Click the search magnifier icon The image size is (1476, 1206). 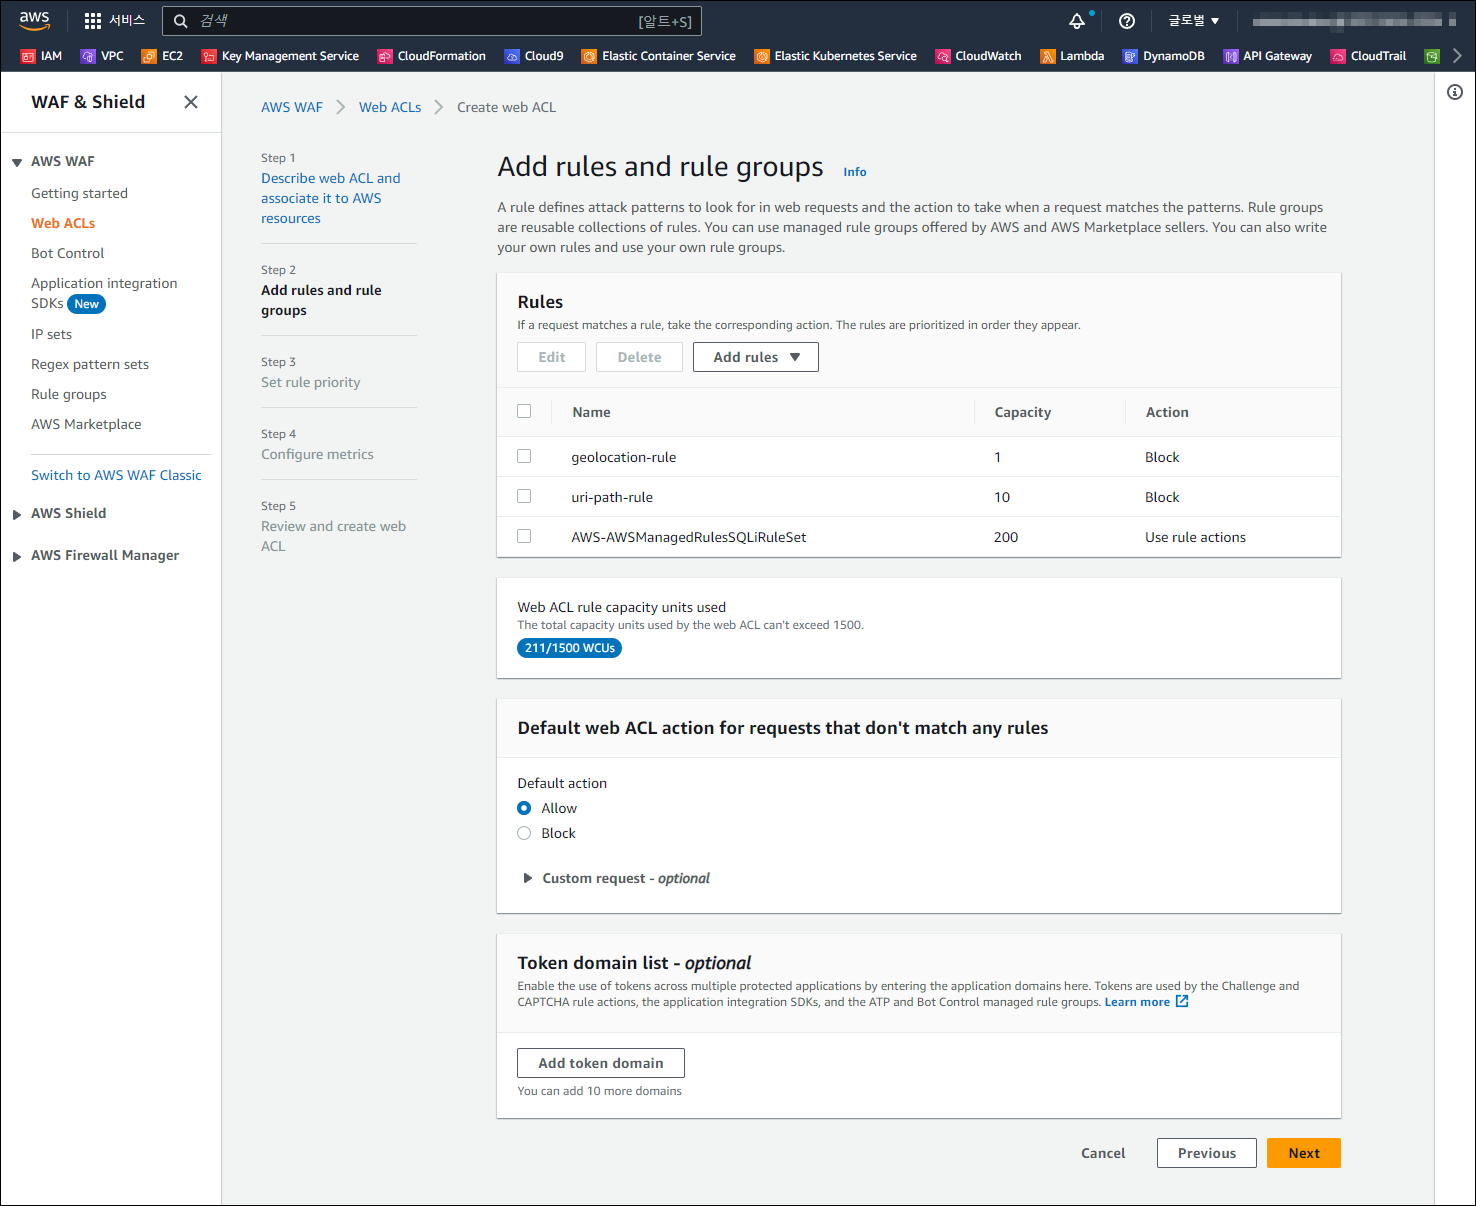[181, 21]
